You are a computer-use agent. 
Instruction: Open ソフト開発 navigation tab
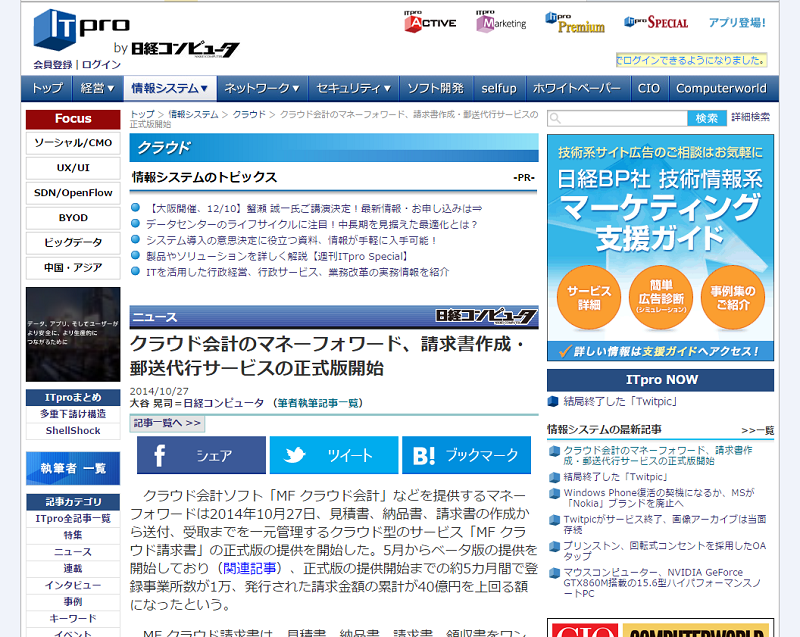[435, 89]
